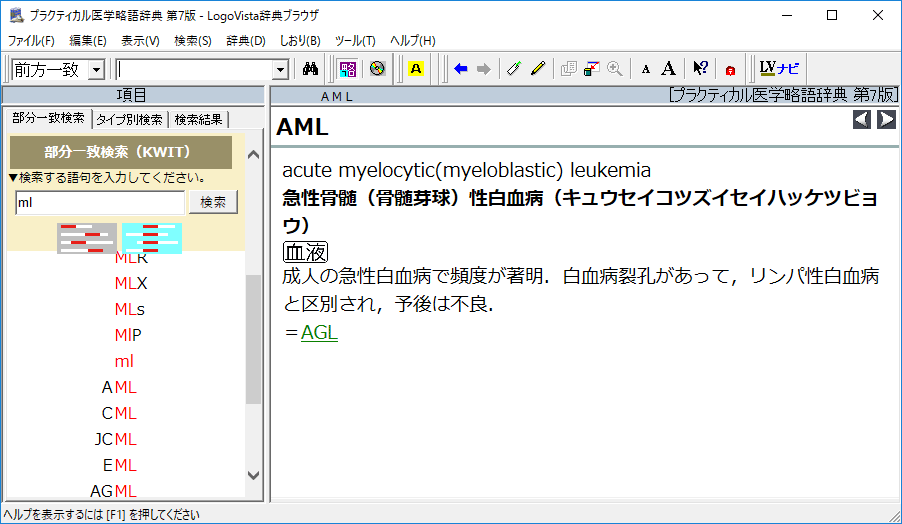
Task: Select gray list display mode icon
Action: (x=87, y=238)
